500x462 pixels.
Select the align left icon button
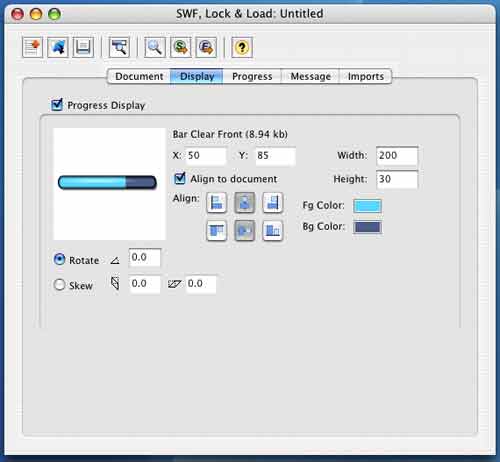pyautogui.click(x=217, y=203)
